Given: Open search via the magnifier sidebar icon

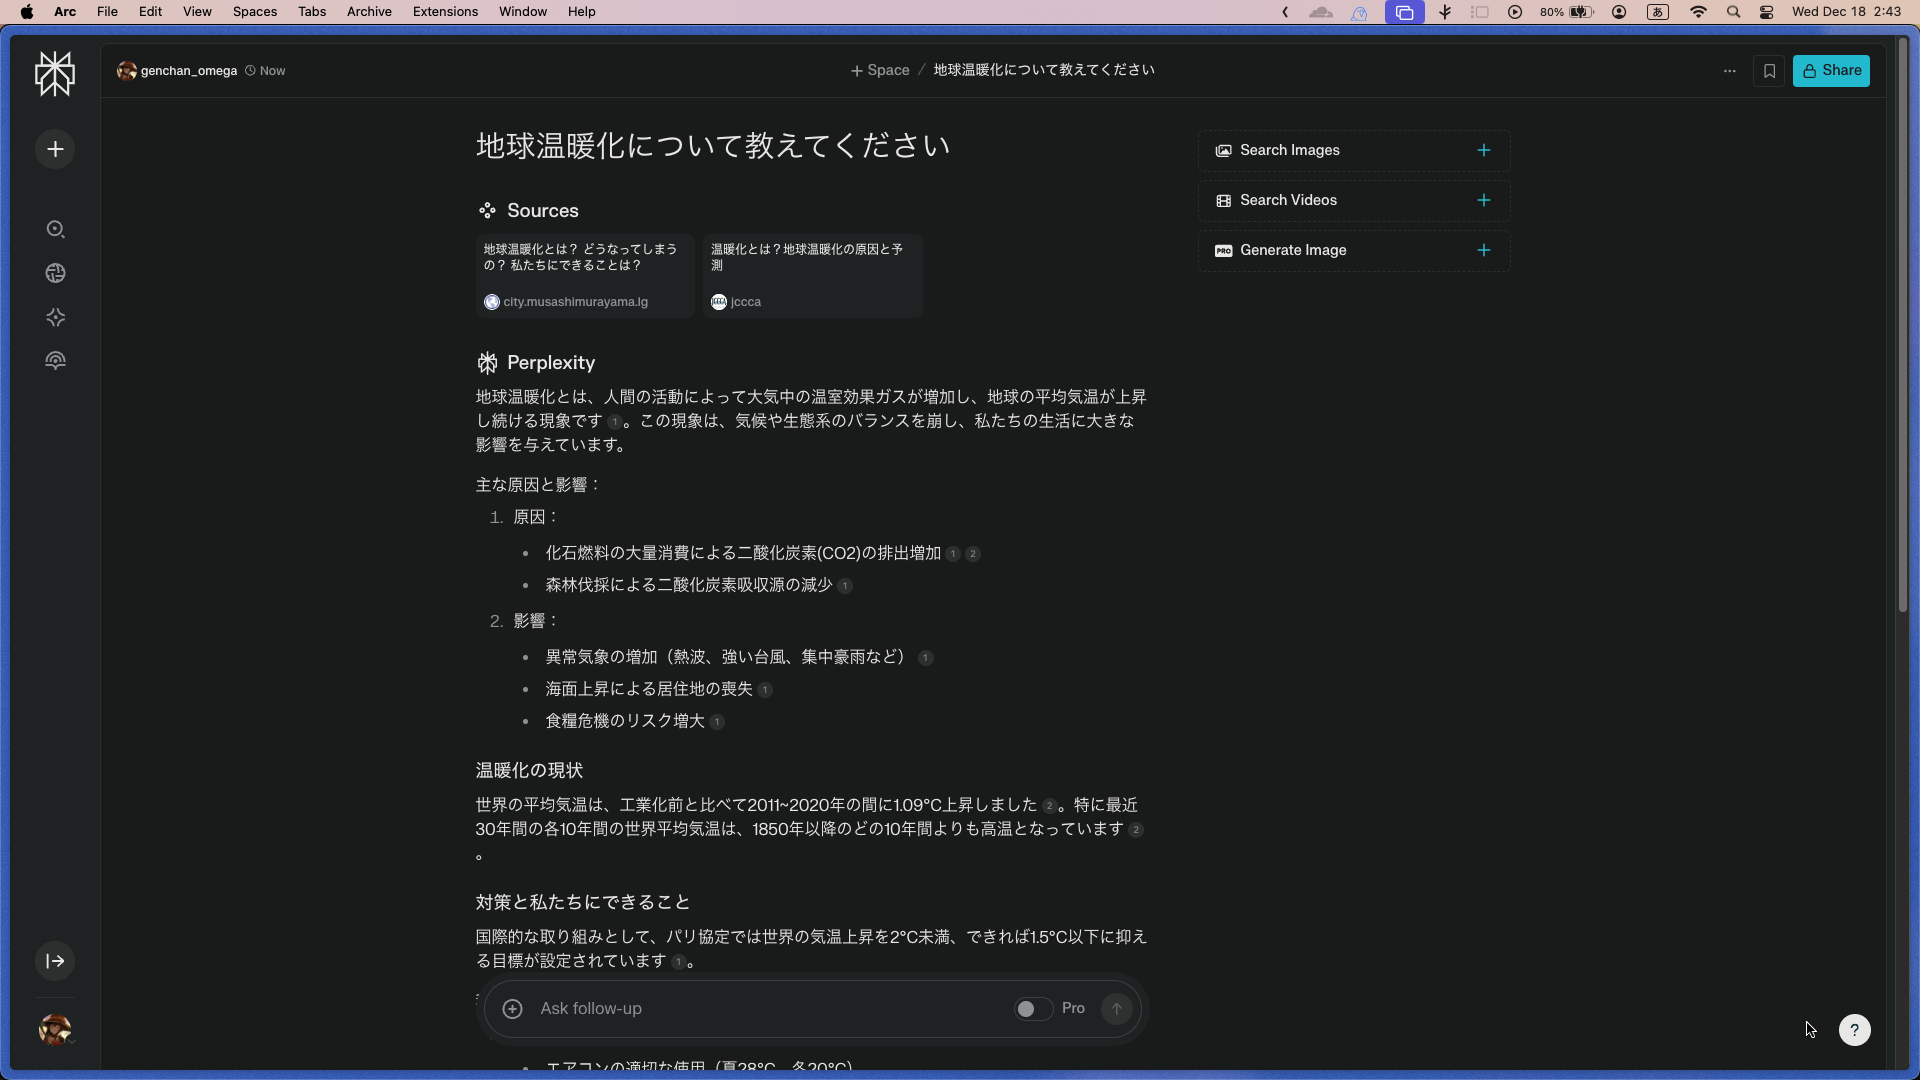Looking at the screenshot, I should tap(55, 229).
